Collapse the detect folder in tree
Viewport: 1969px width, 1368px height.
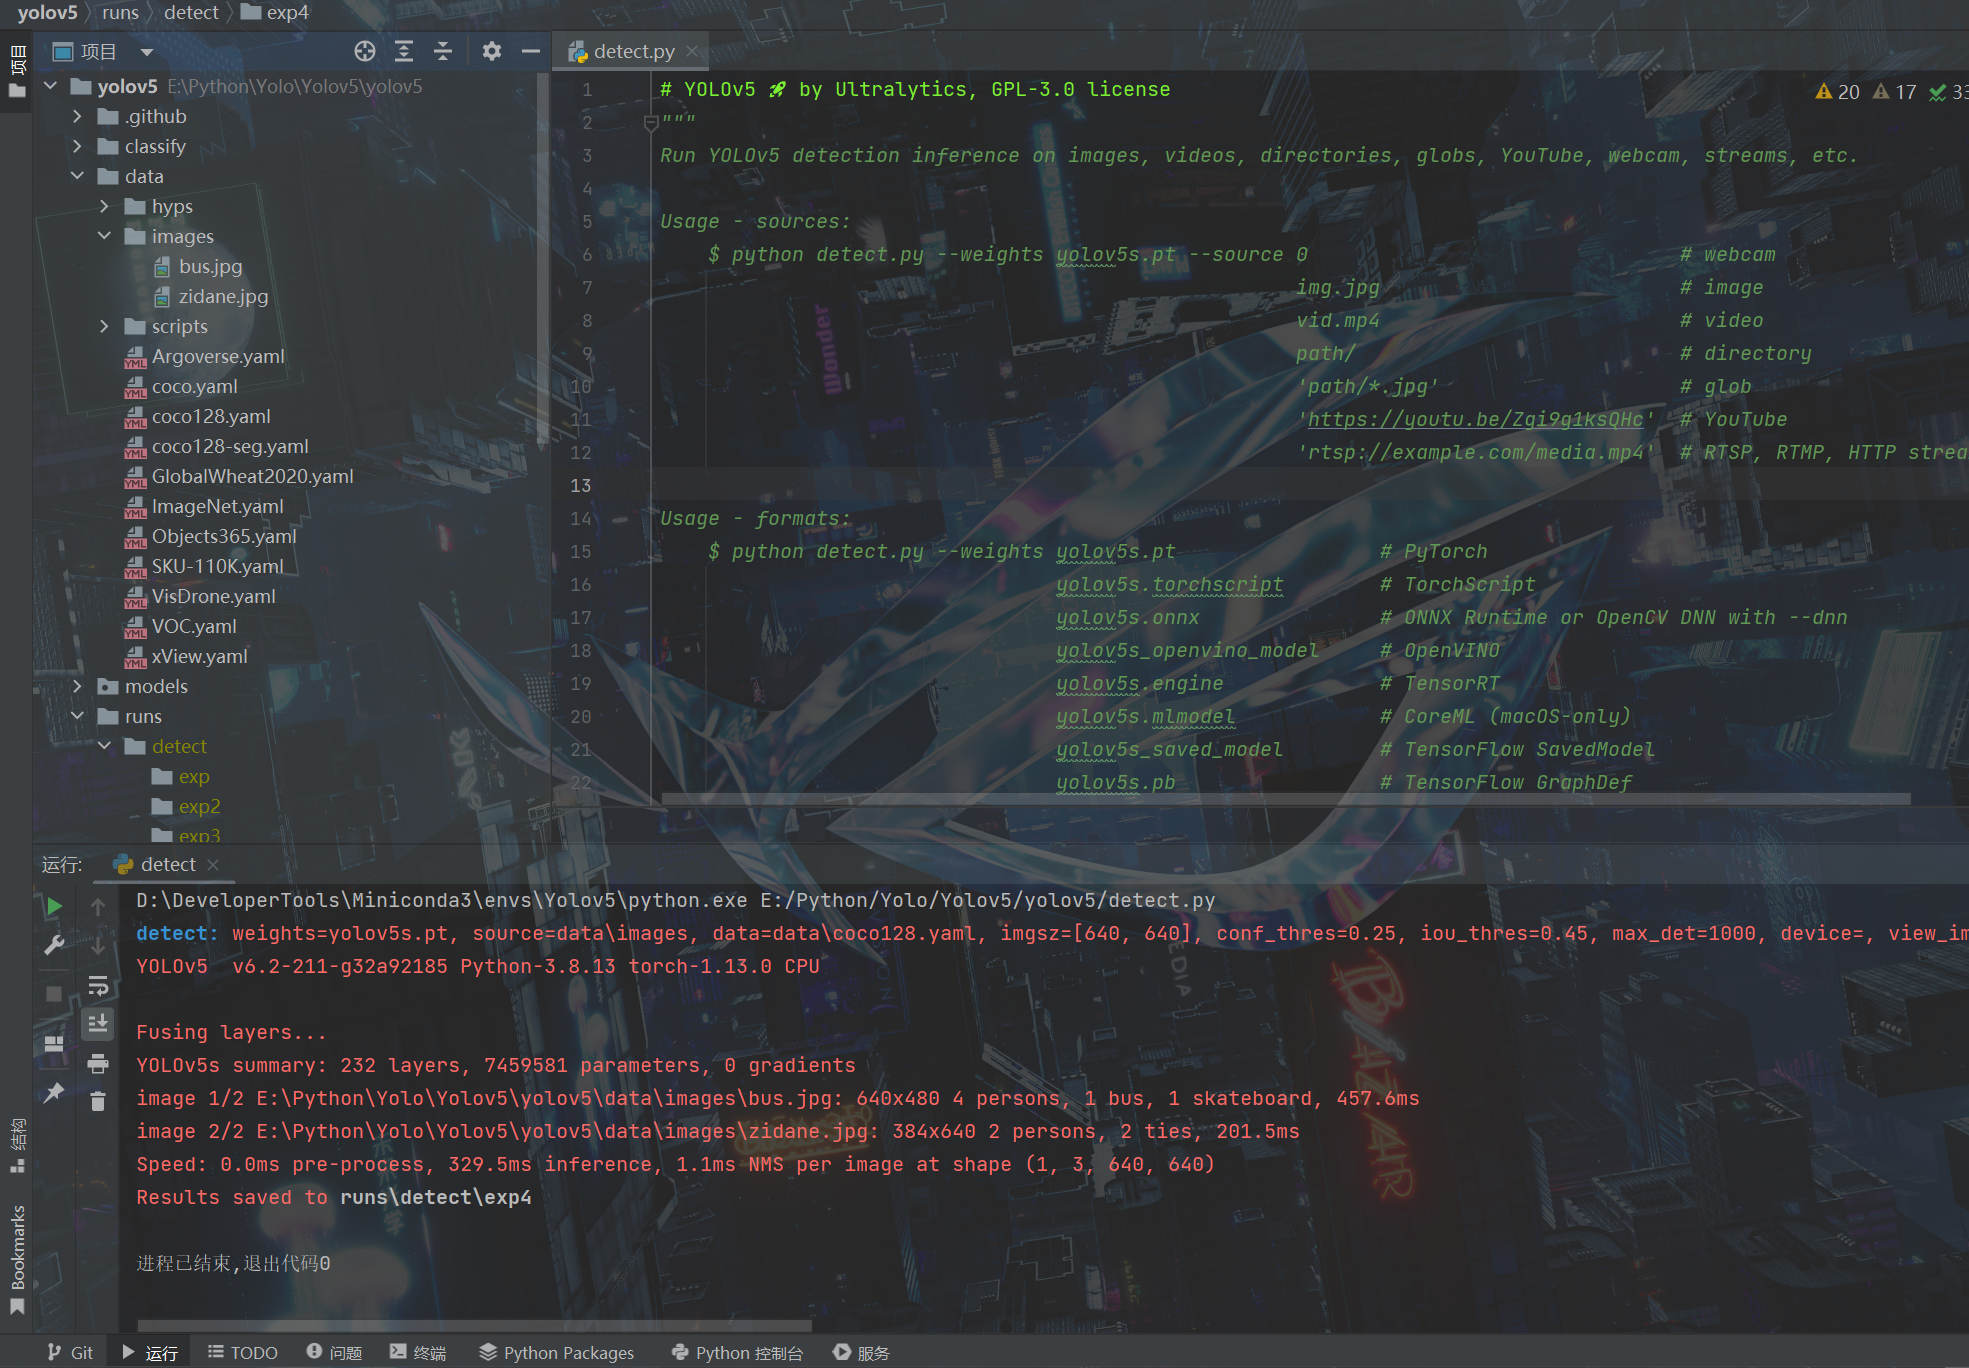[105, 746]
